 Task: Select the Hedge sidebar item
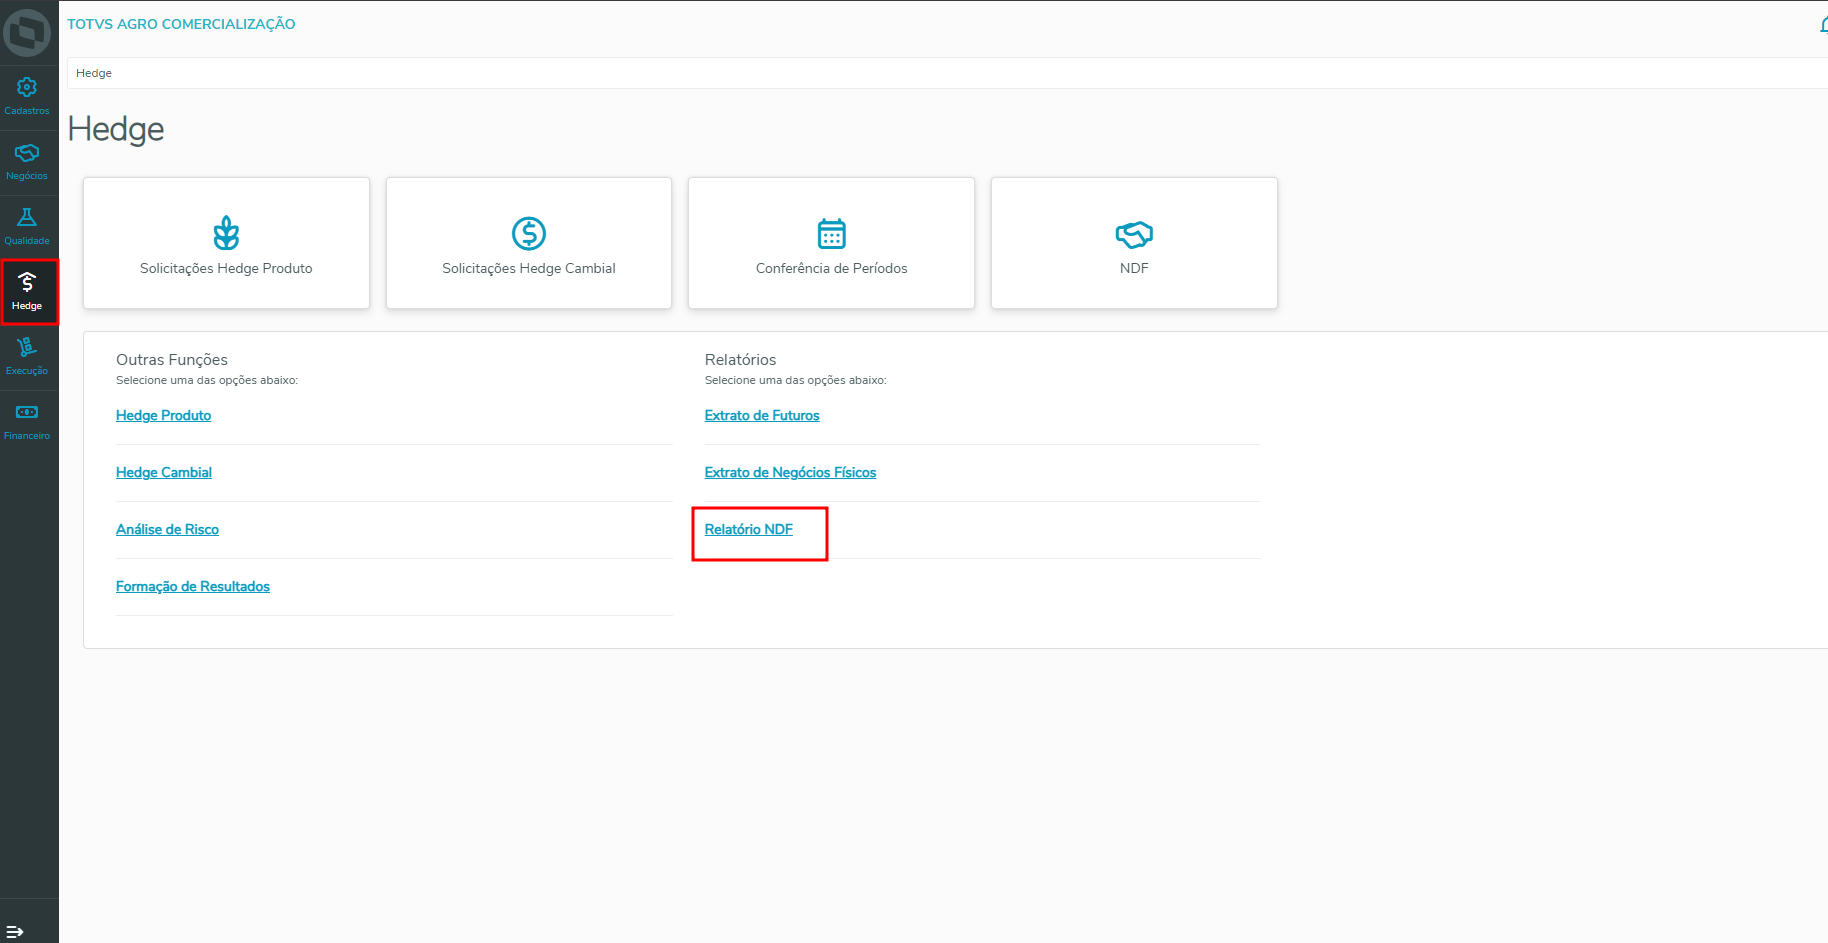pyautogui.click(x=27, y=292)
